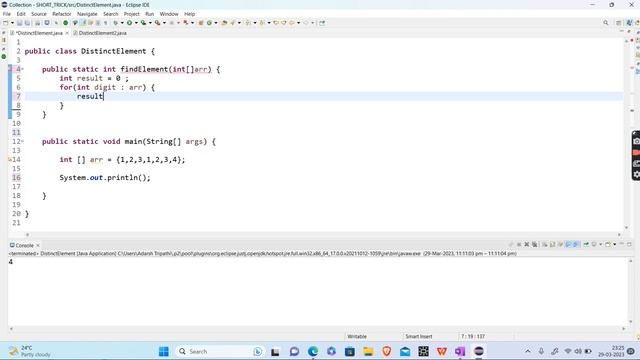Screen dimensions: 640x360
Task: Open the Refactor menu
Action: pyautogui.click(x=62, y=14)
